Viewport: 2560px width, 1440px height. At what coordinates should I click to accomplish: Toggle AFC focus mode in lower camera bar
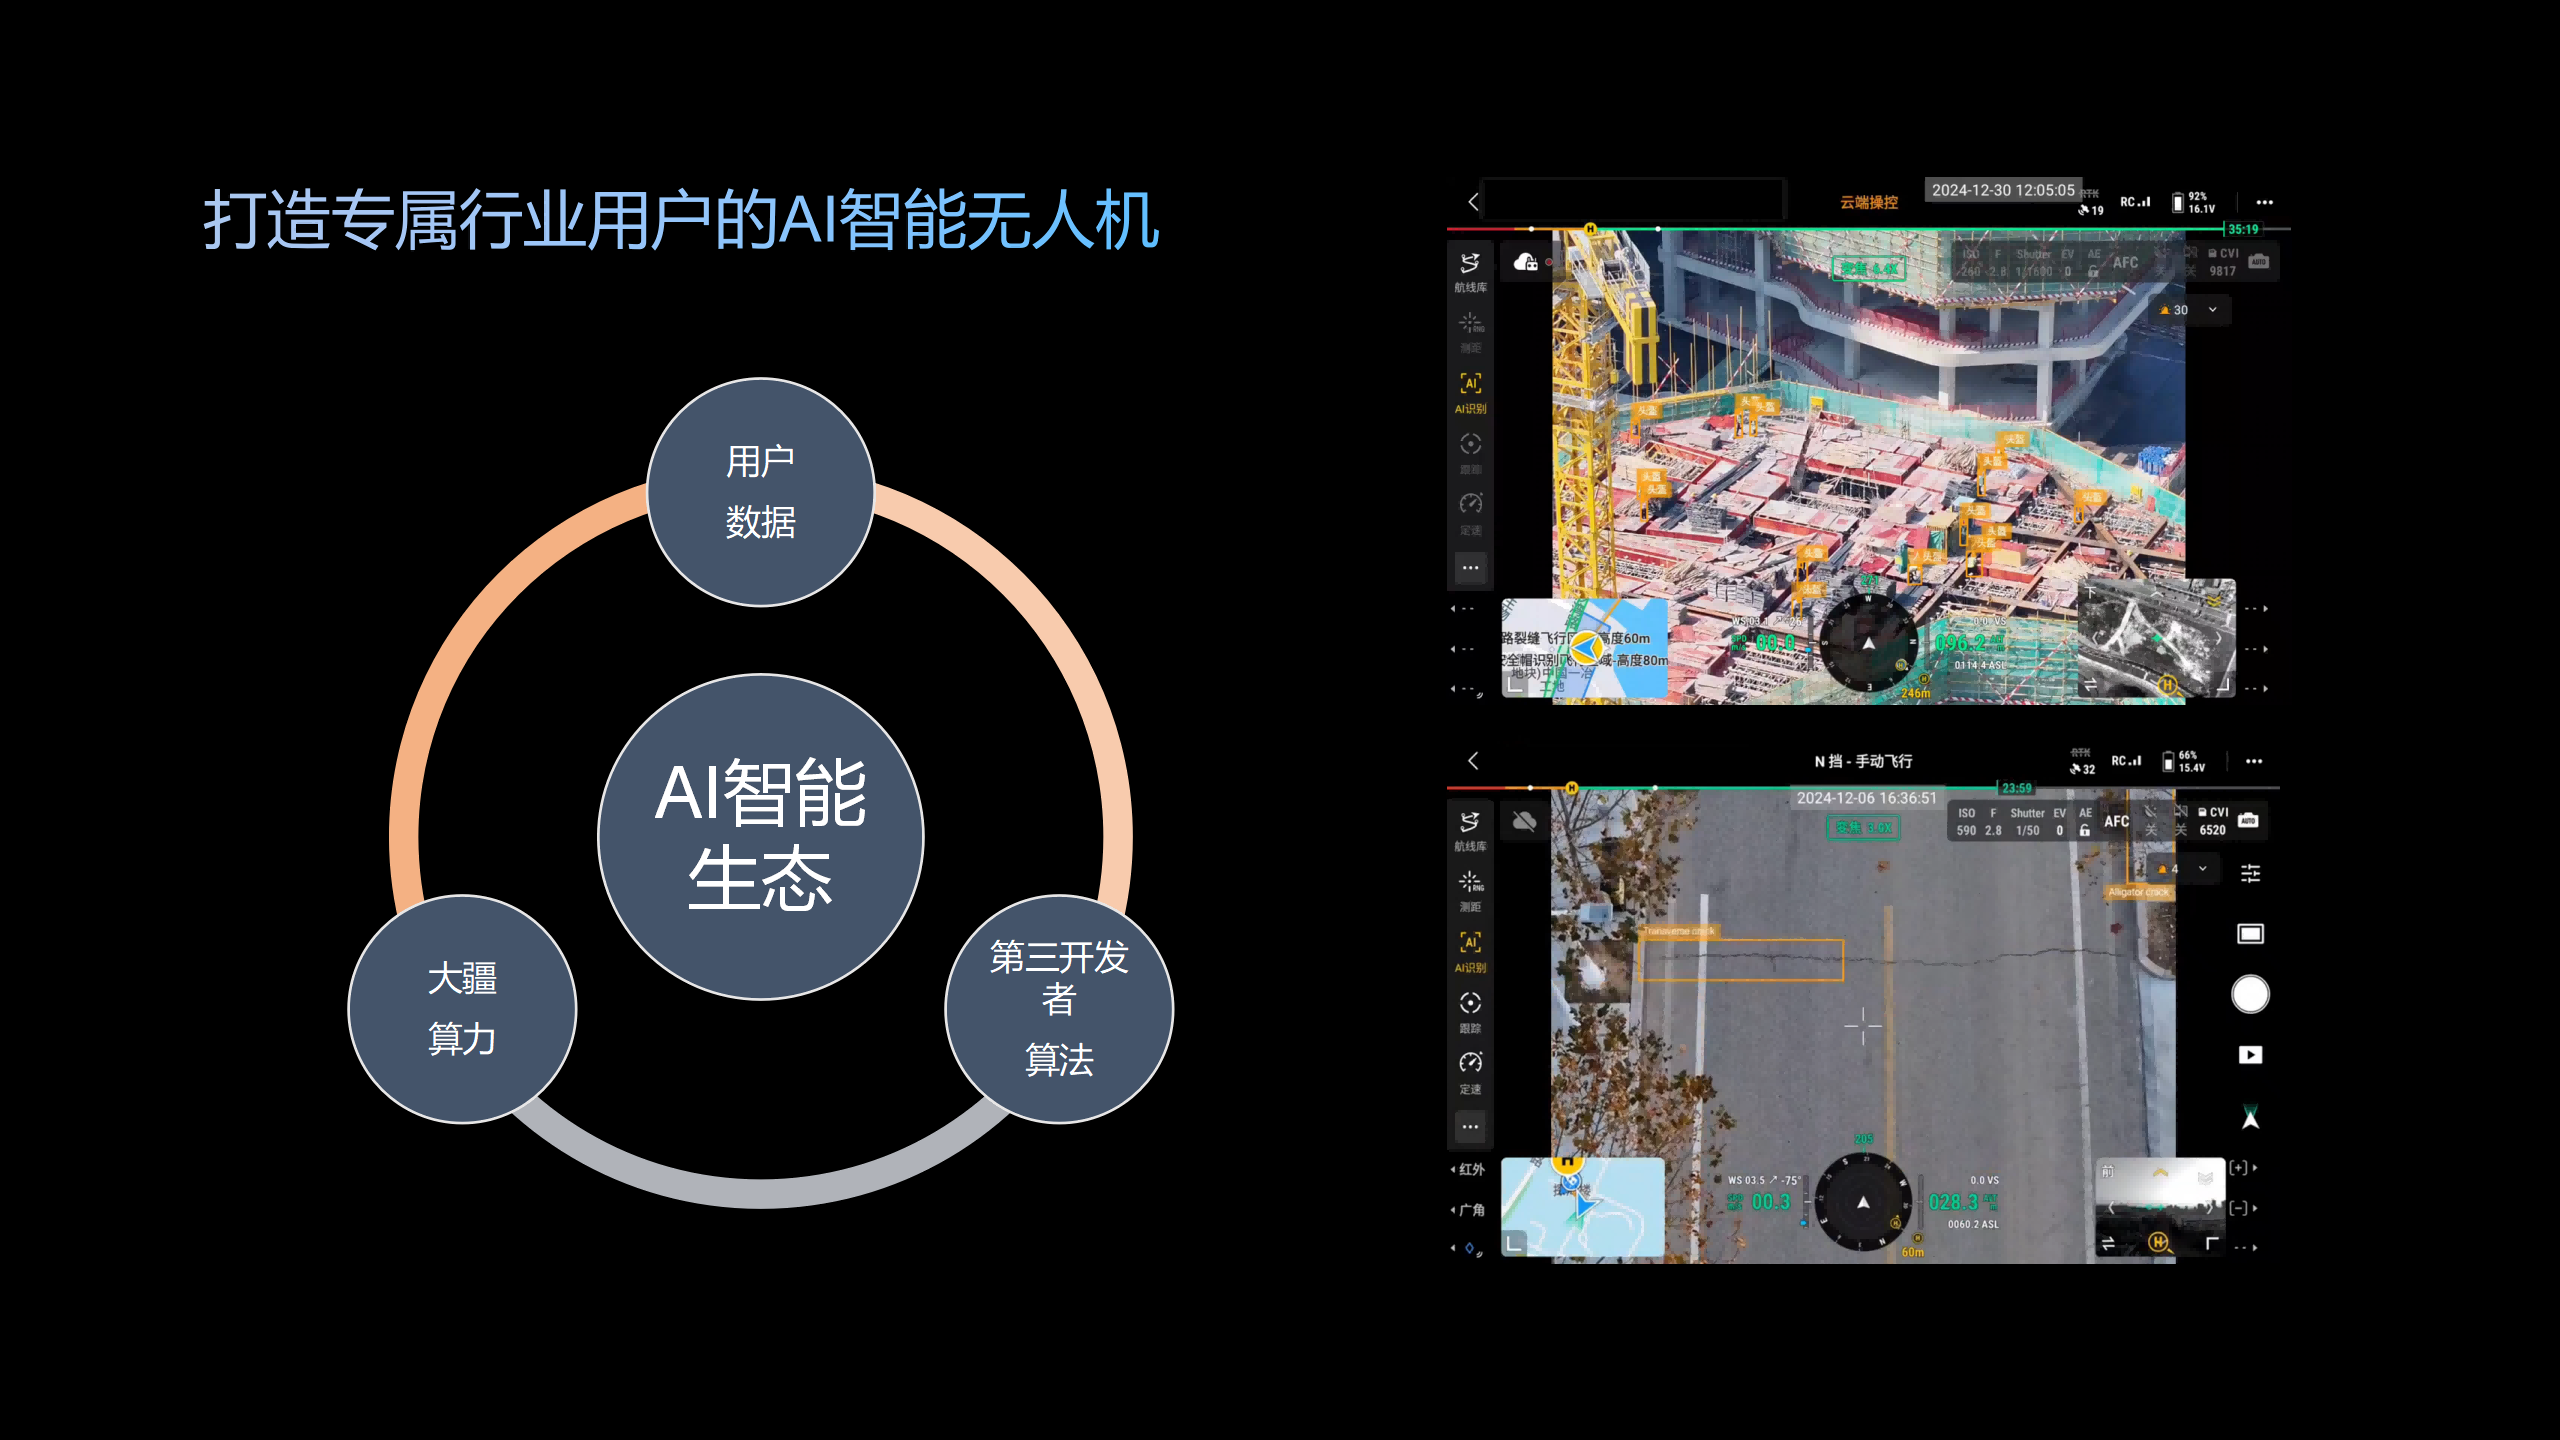[x=2116, y=822]
